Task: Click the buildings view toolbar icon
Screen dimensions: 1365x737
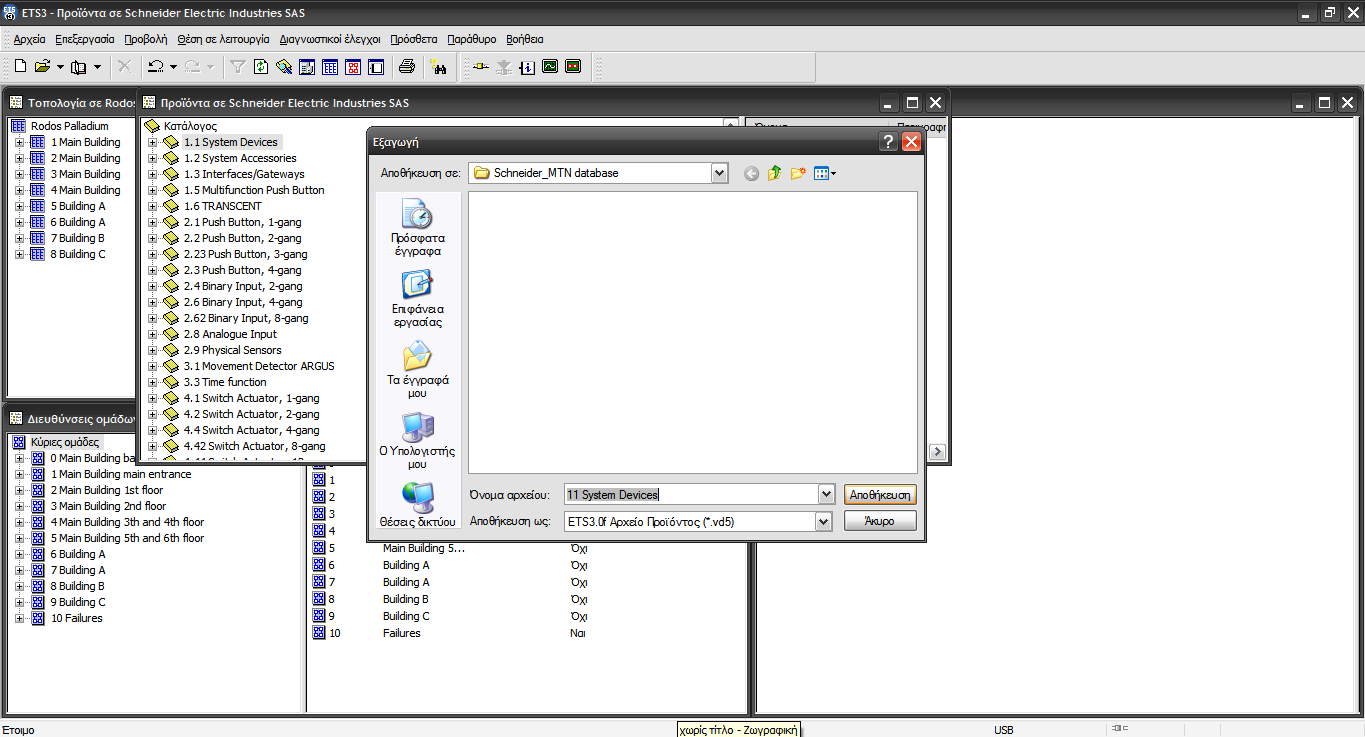Action: pos(307,67)
